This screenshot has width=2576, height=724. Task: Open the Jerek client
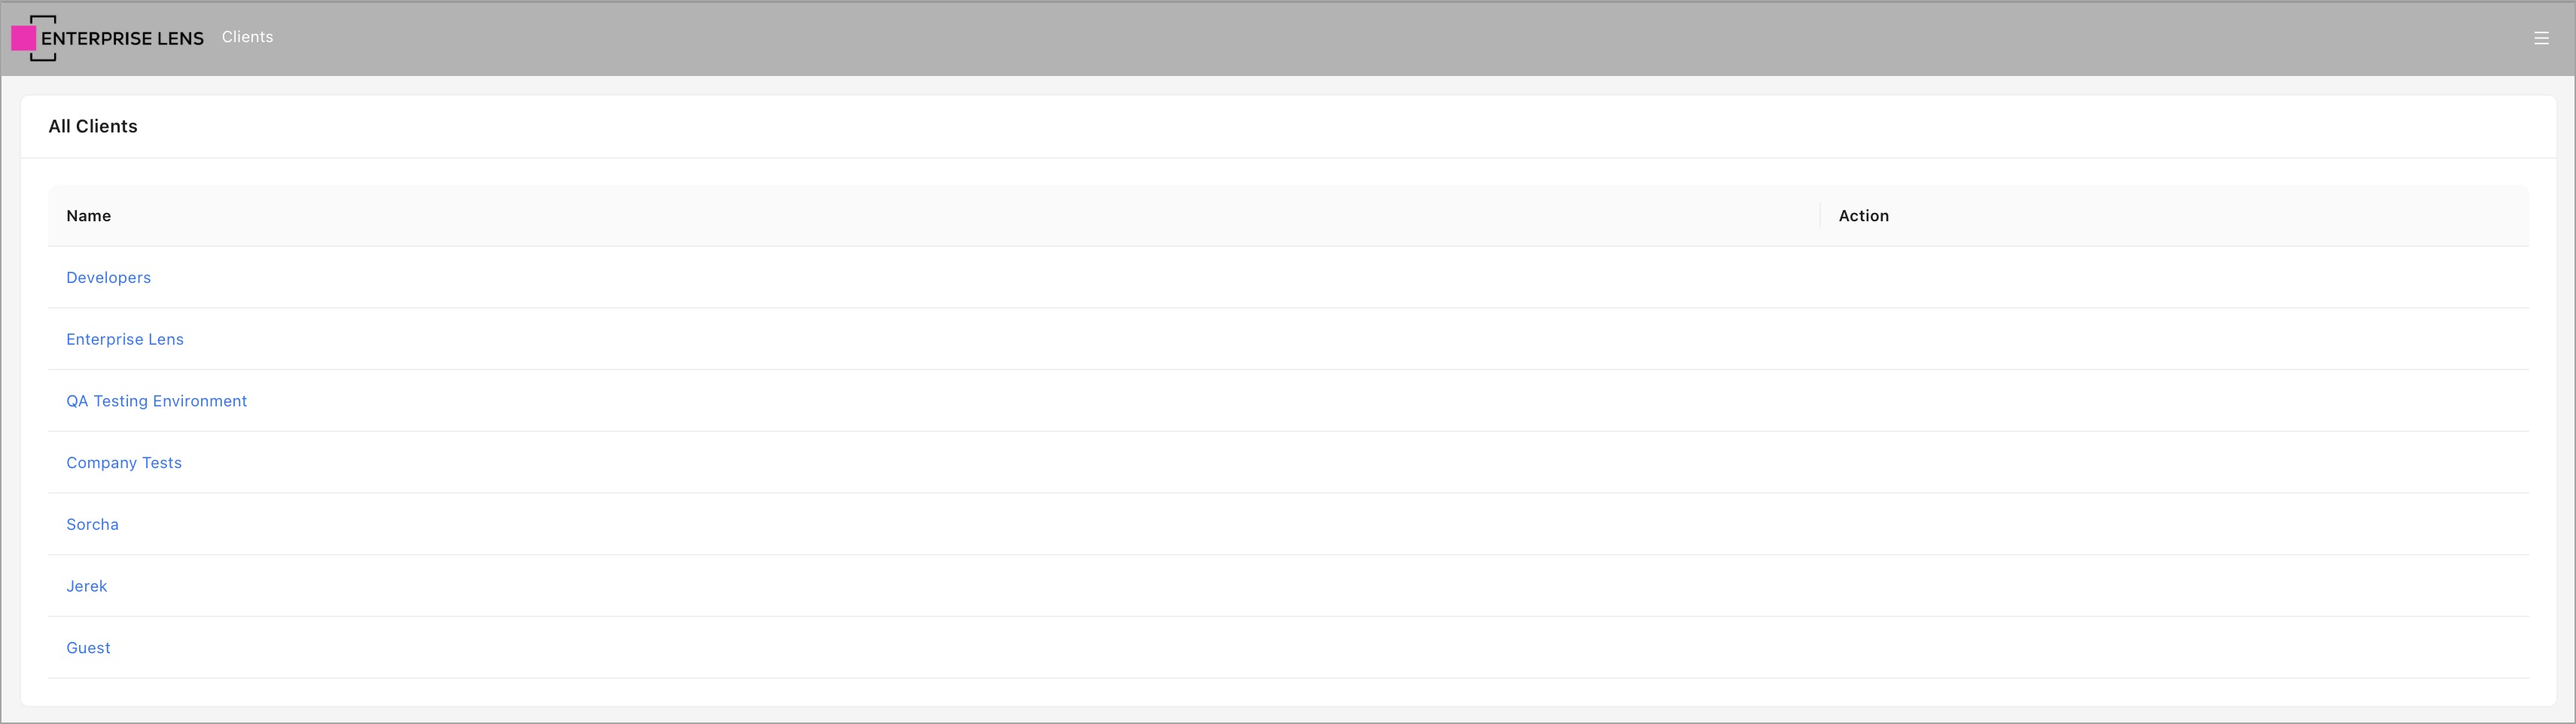click(86, 587)
